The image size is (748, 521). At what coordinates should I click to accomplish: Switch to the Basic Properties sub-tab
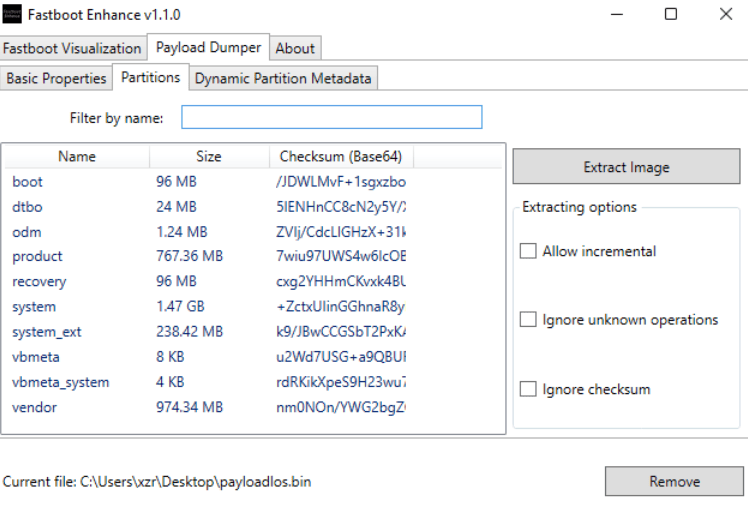56,78
